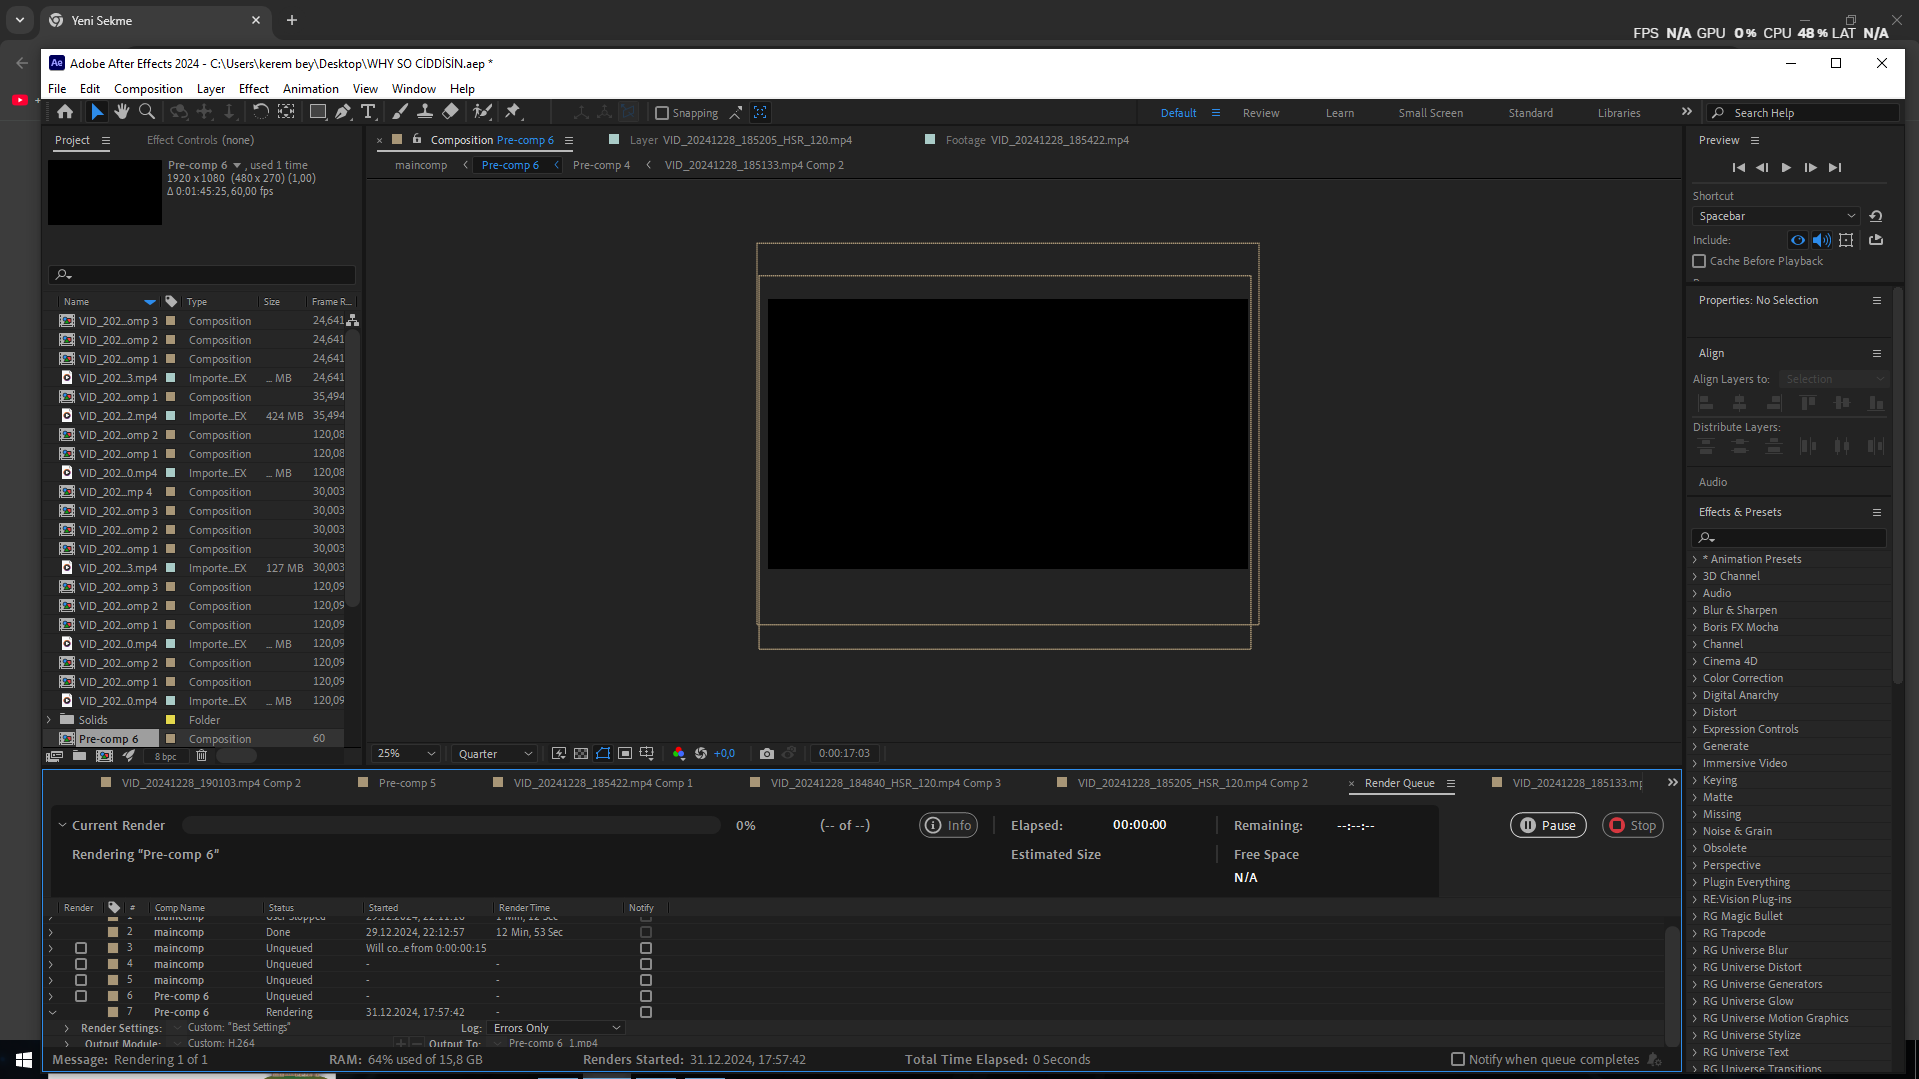Select the Selection arrow tool

[x=97, y=112]
